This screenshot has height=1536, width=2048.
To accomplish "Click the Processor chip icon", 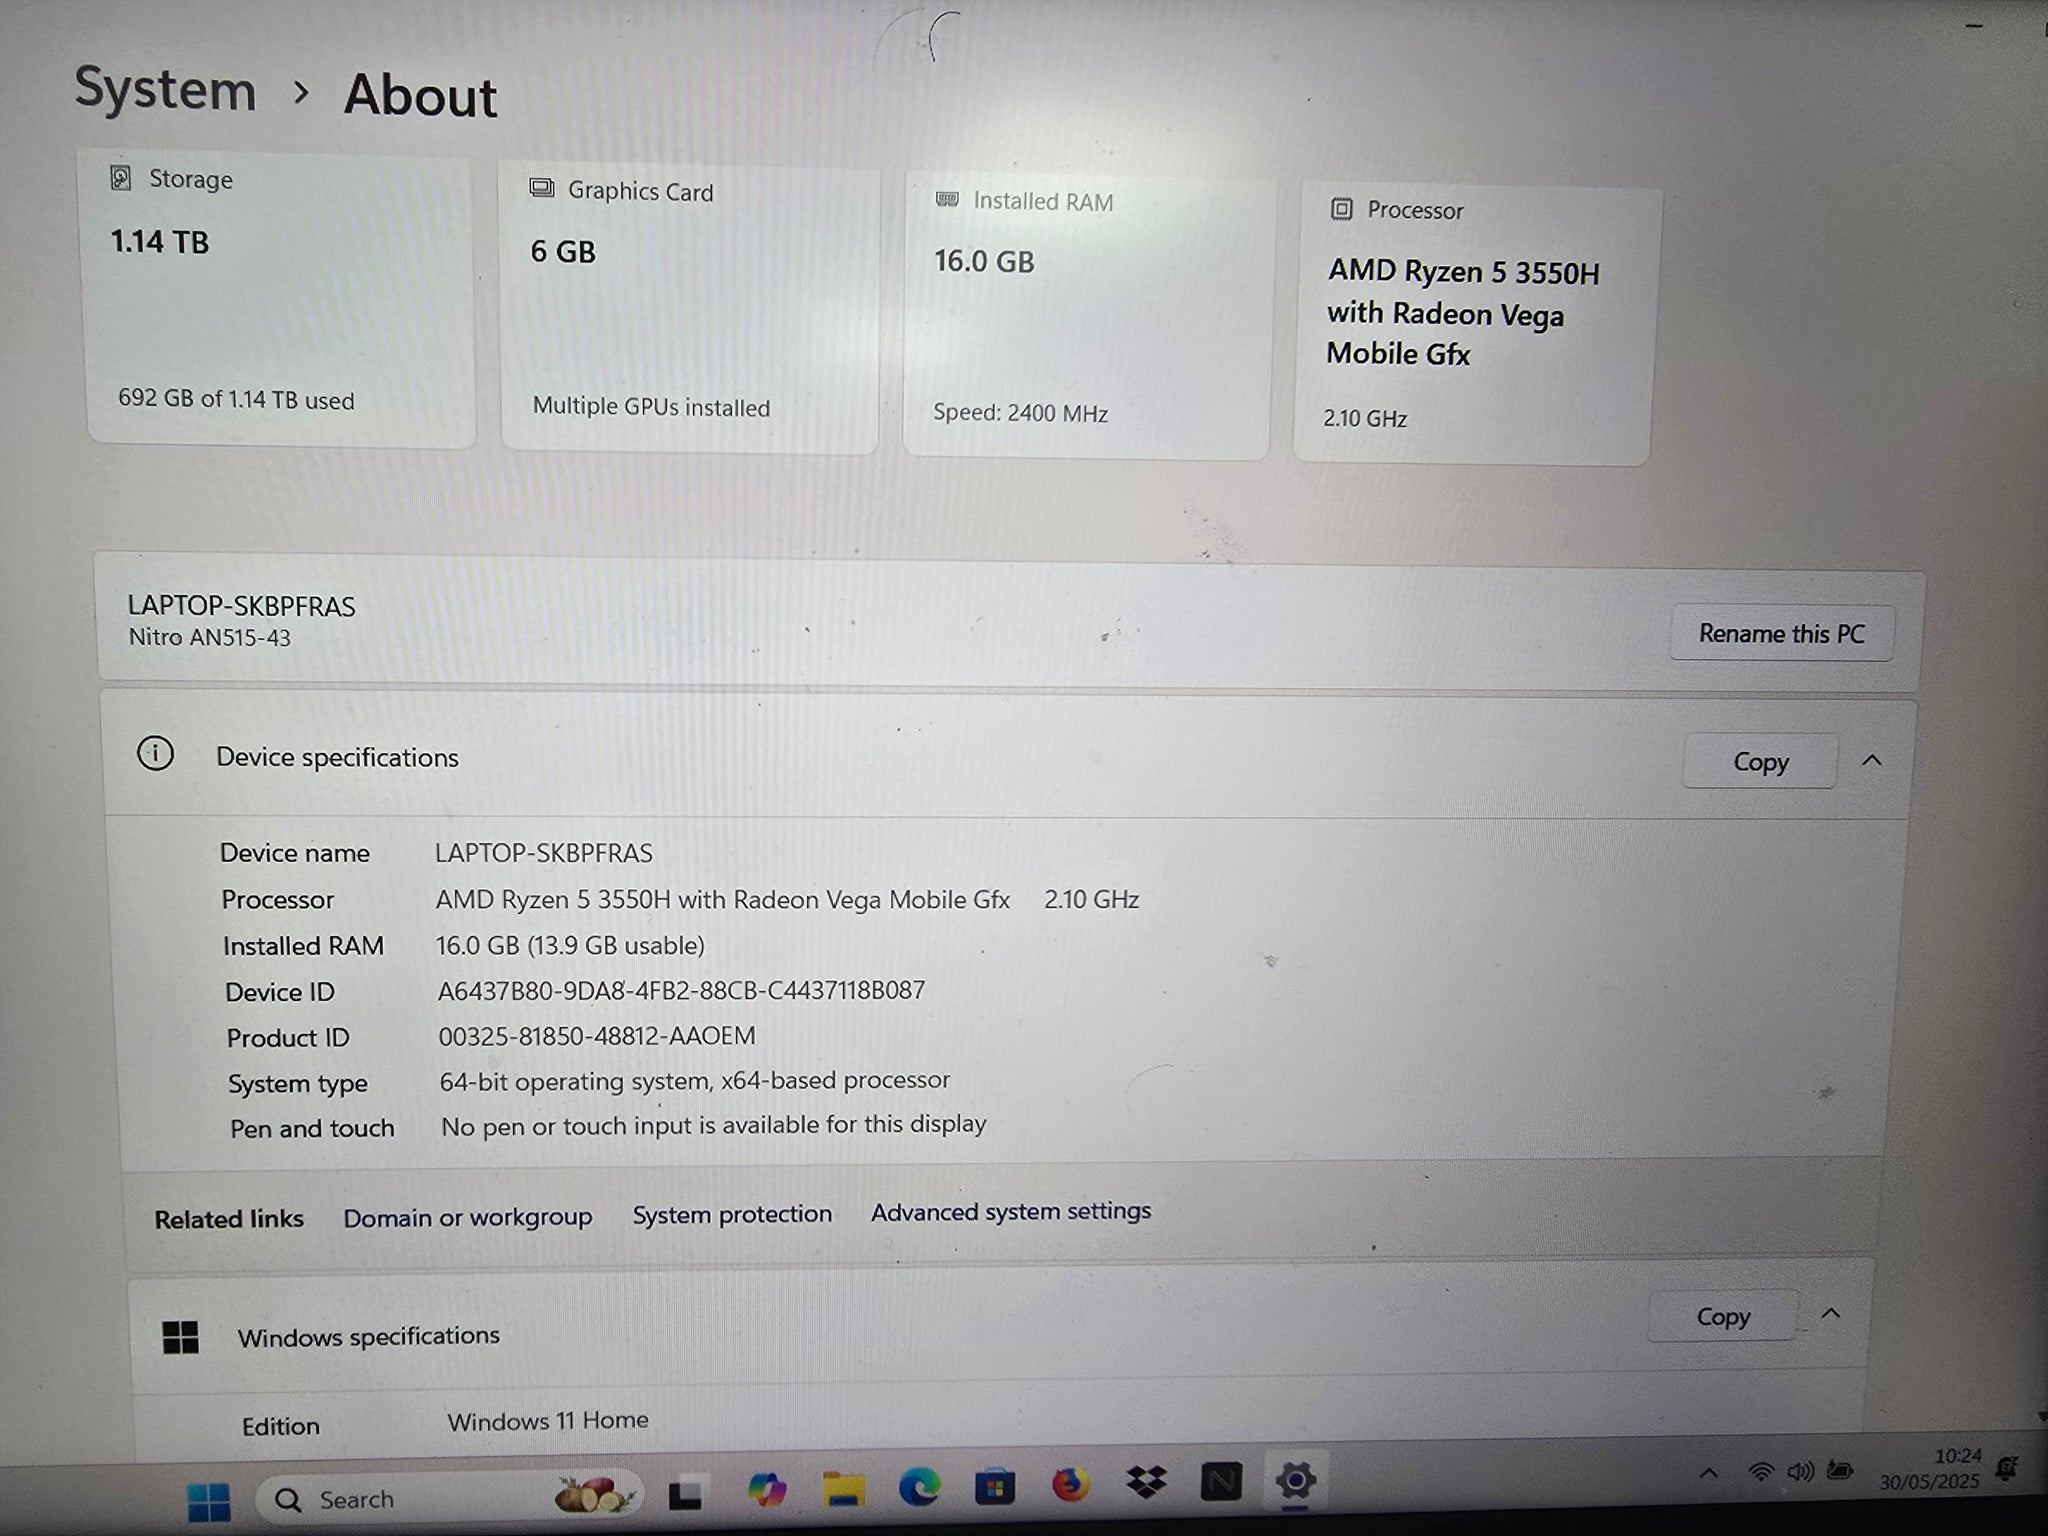I will tap(1342, 209).
